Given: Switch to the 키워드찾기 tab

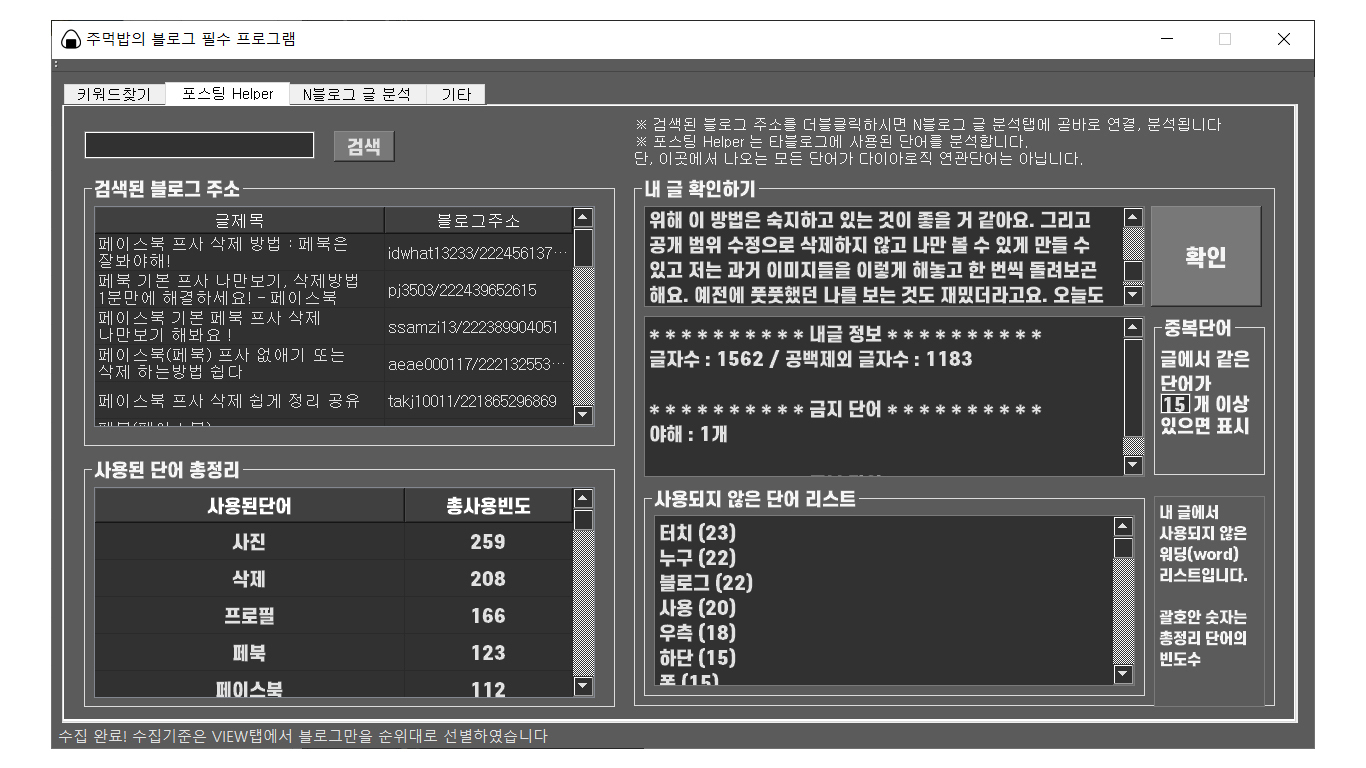Looking at the screenshot, I should coord(114,94).
